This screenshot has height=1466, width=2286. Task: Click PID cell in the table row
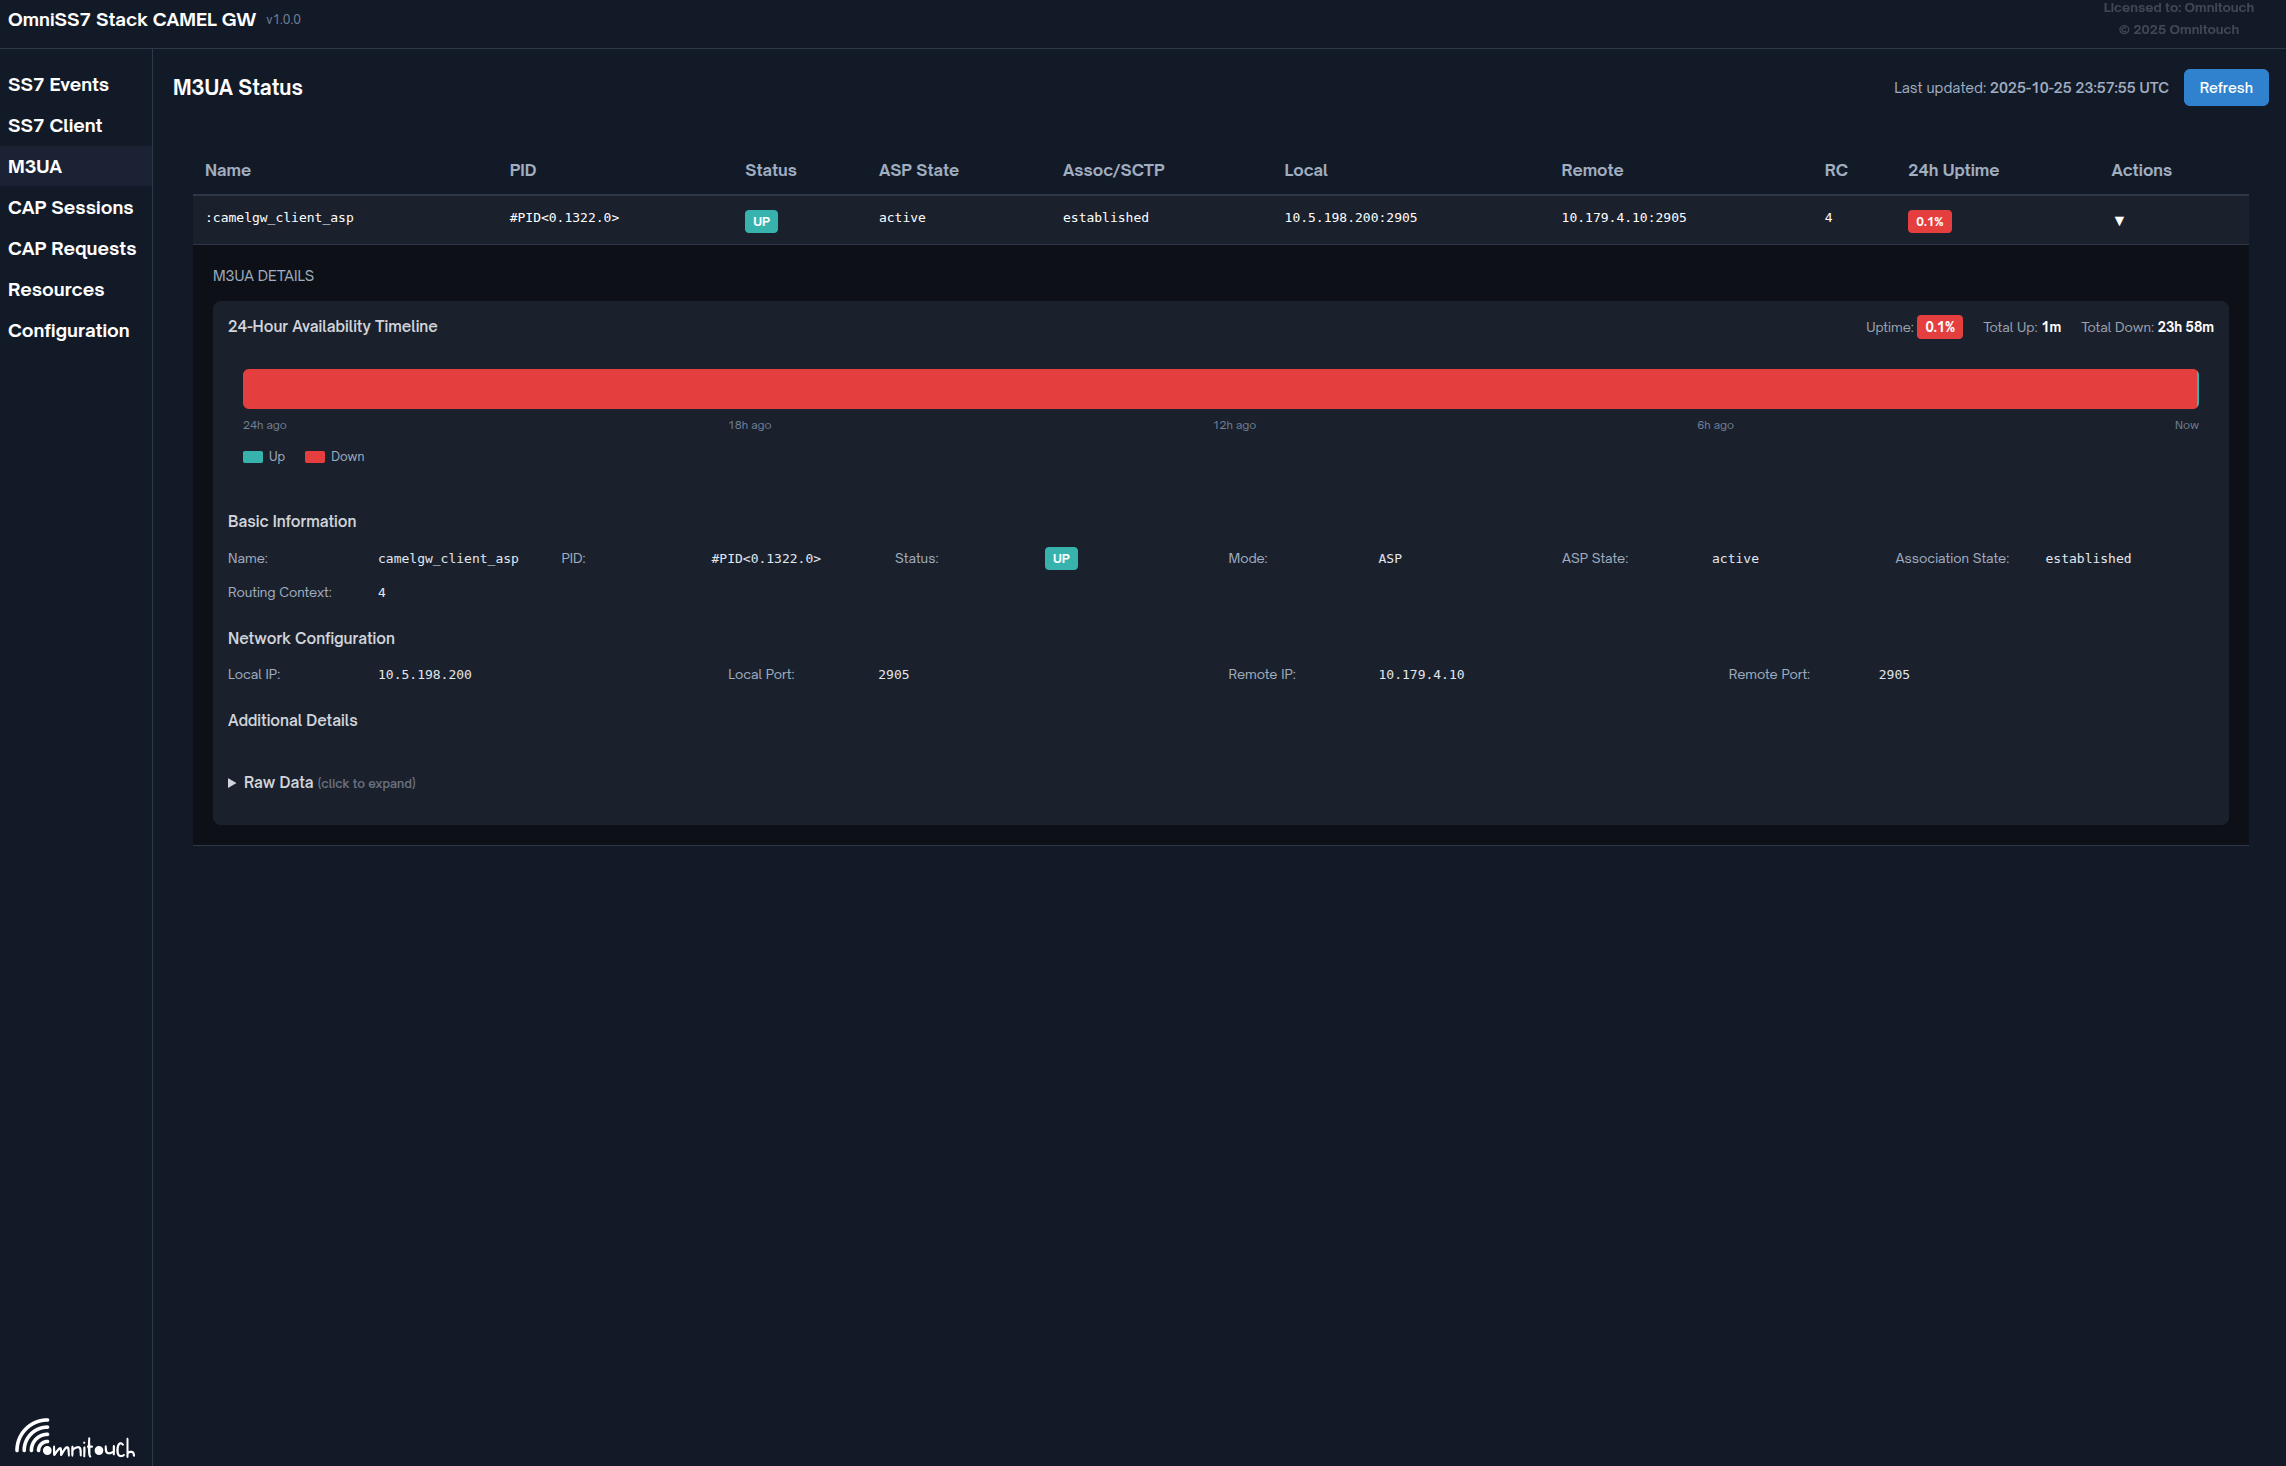(564, 218)
